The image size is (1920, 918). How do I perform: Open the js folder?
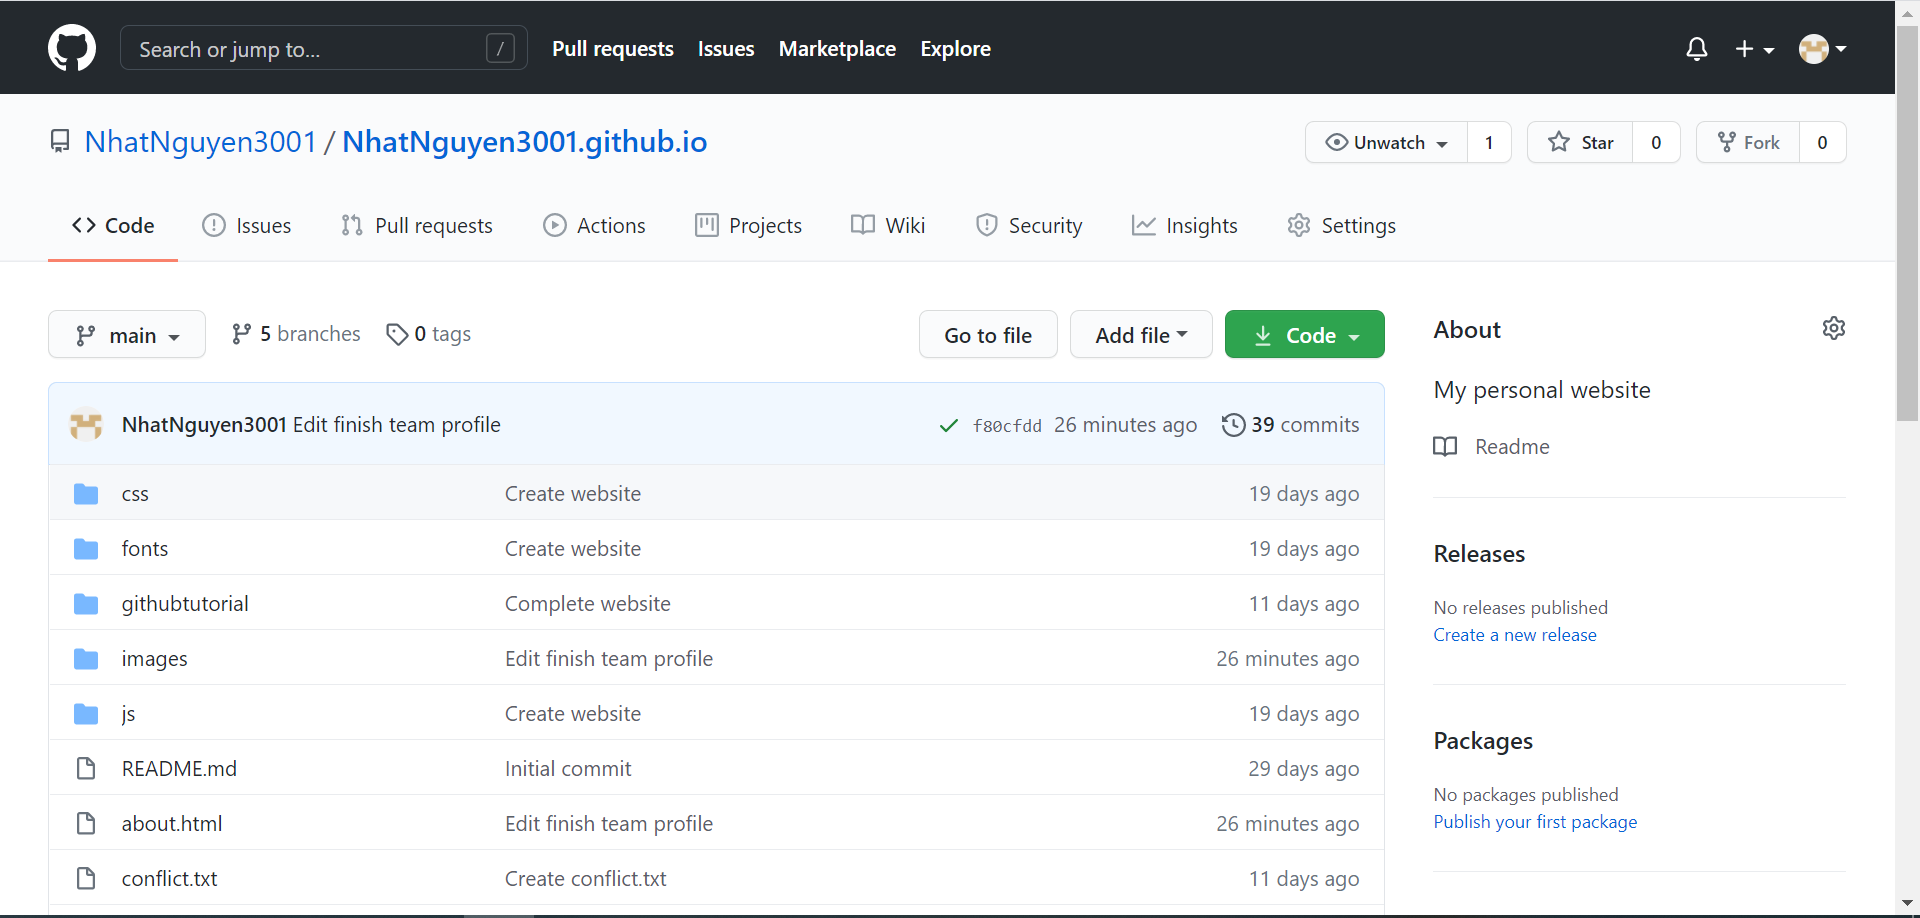[128, 714]
